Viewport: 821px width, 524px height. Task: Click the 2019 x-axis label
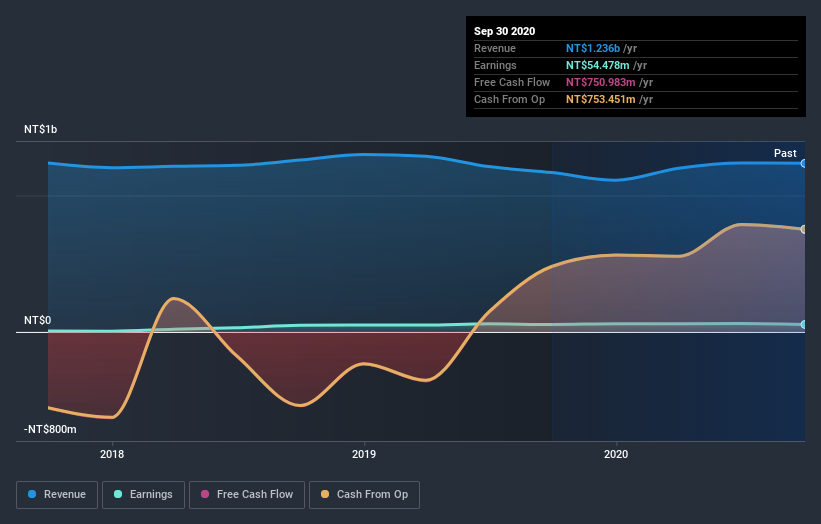(x=364, y=454)
